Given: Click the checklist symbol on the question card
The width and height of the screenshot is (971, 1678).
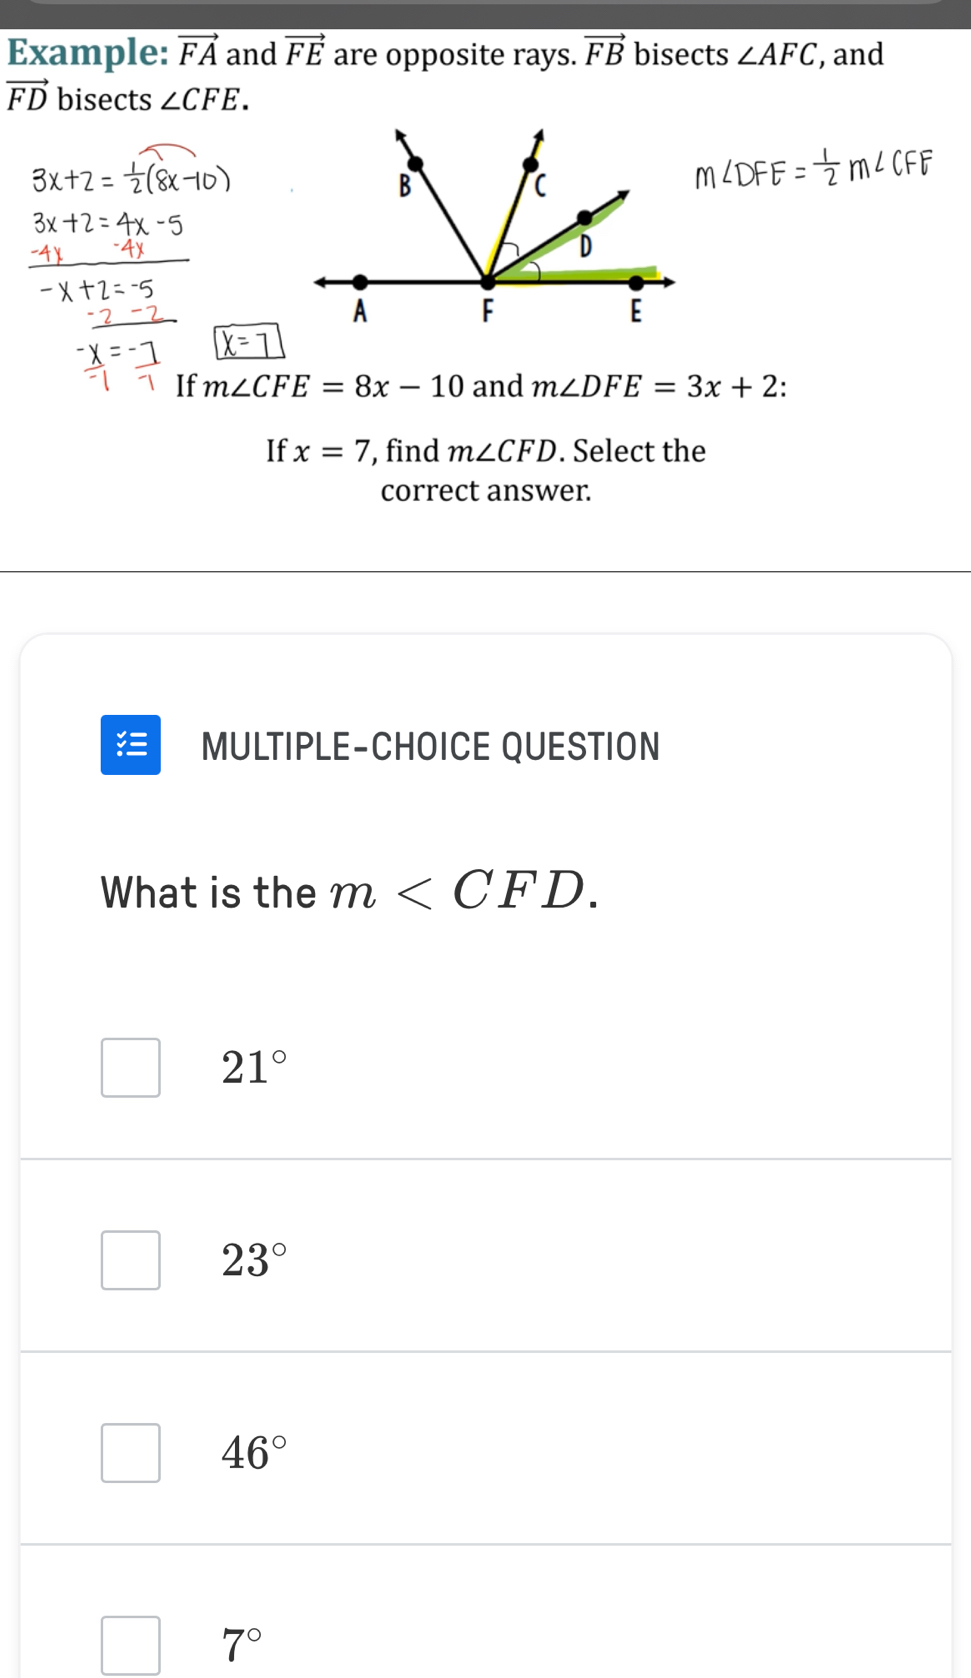Looking at the screenshot, I should [130, 744].
